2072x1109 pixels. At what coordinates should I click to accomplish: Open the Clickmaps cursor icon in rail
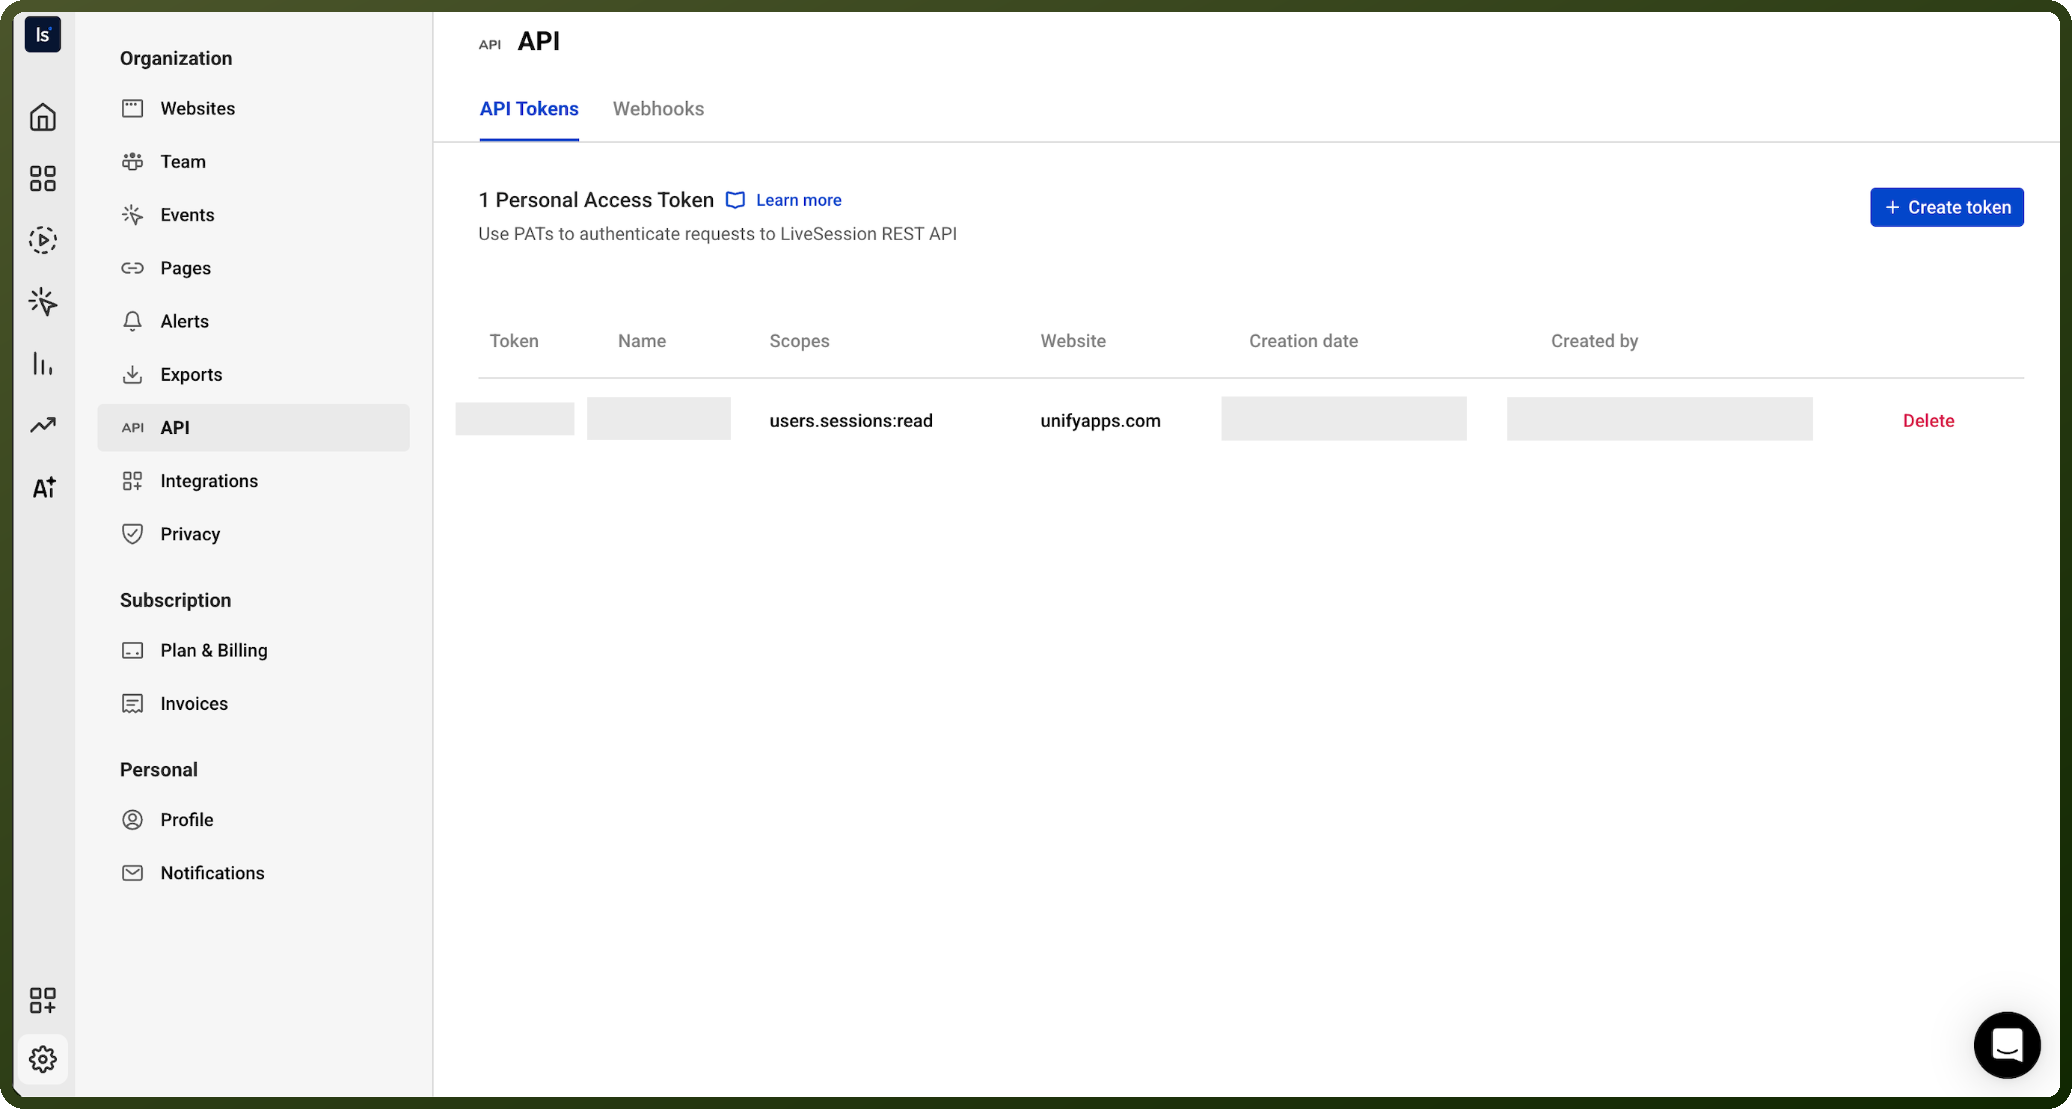pos(43,302)
